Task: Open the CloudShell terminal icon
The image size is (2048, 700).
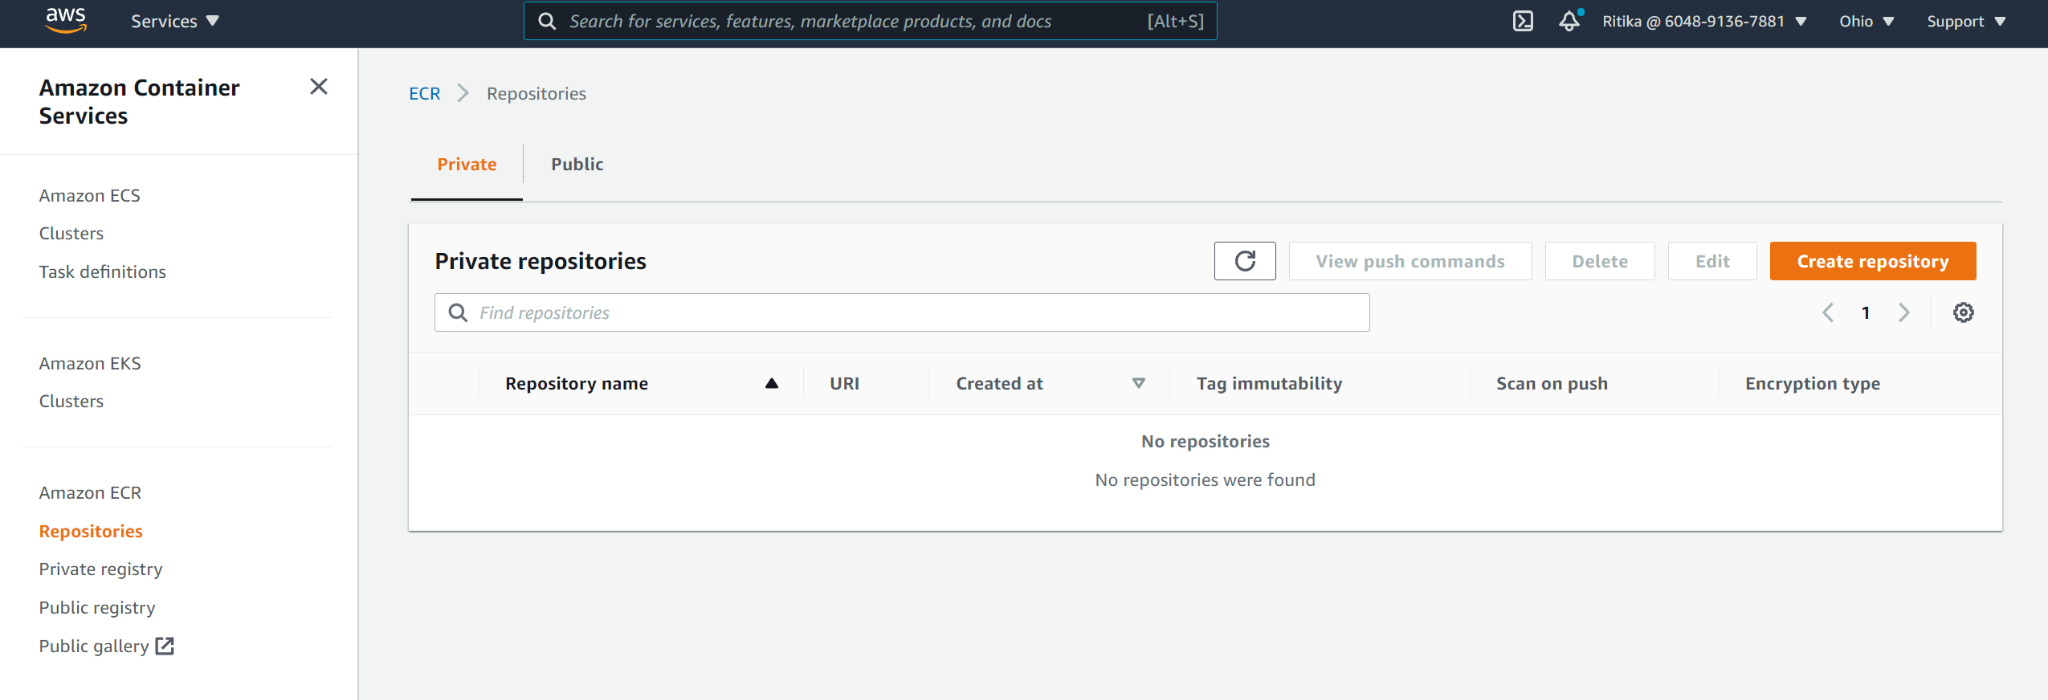Action: [1522, 21]
